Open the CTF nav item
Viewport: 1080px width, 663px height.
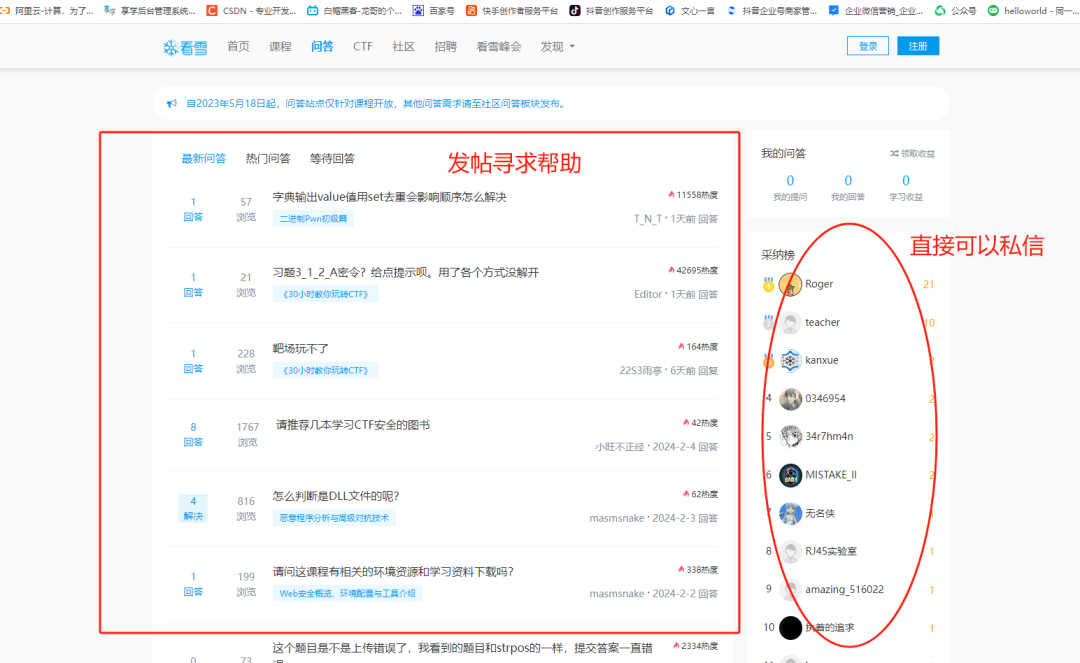pyautogui.click(x=363, y=47)
